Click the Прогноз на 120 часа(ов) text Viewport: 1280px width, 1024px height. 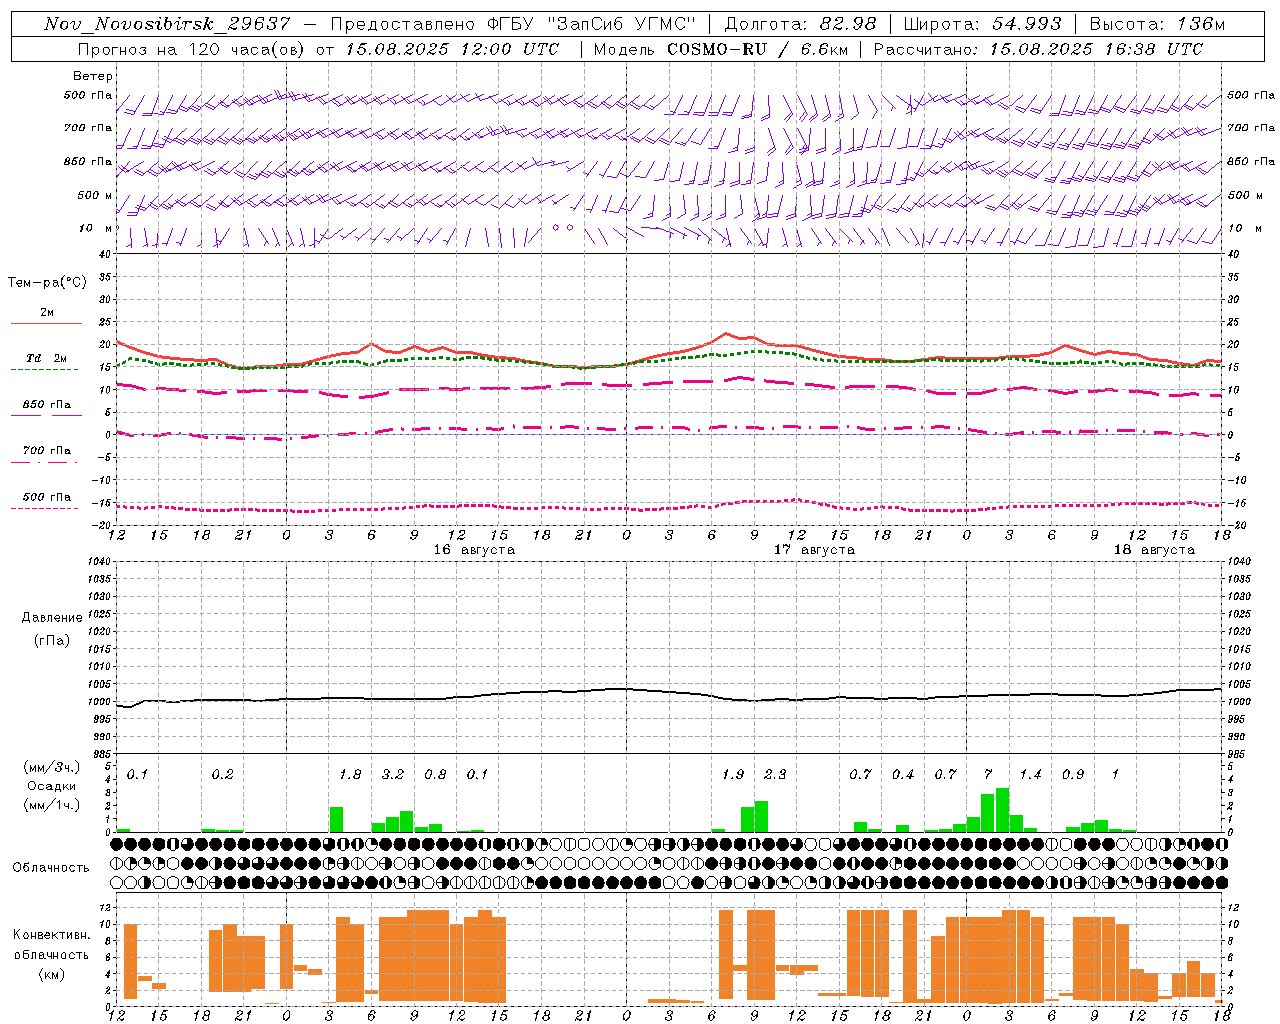click(x=192, y=49)
